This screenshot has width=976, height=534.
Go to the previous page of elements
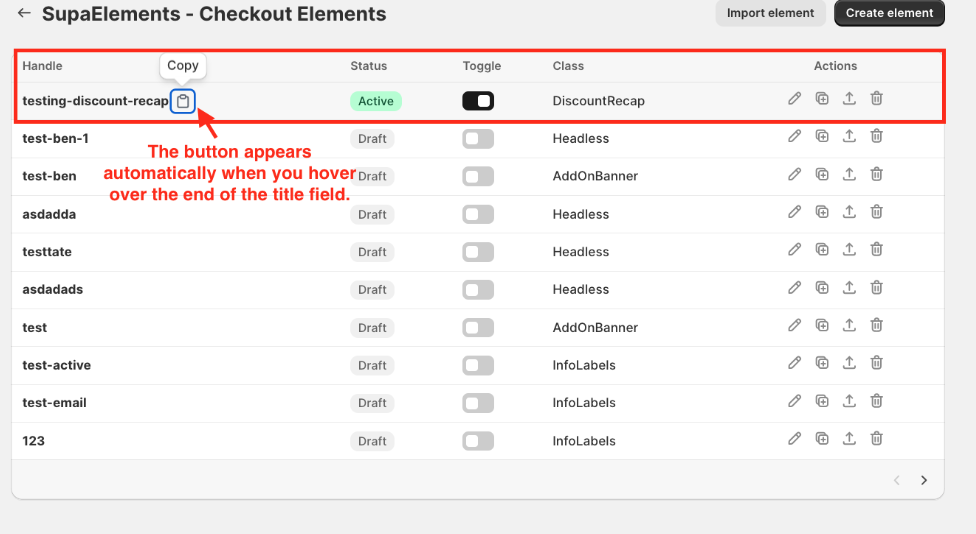pyautogui.click(x=897, y=481)
